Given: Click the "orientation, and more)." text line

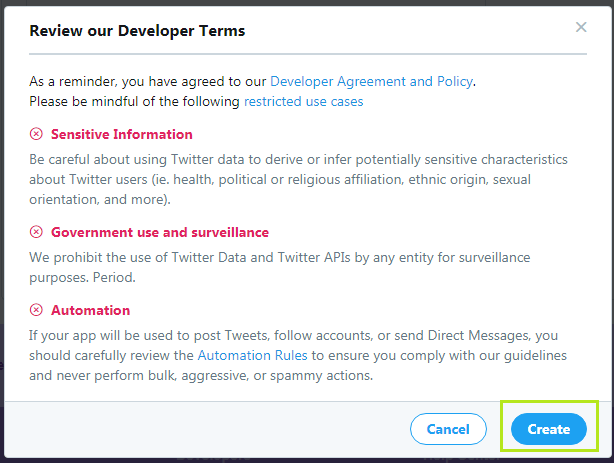Looking at the screenshot, I should pyautogui.click(x=100, y=200).
